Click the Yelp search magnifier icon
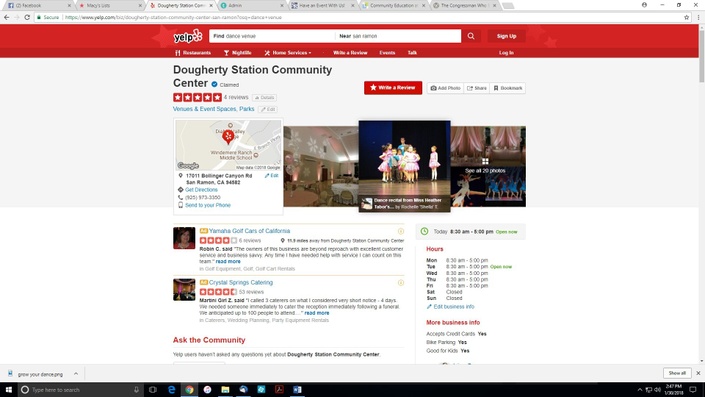The height and width of the screenshot is (397, 705). (471, 36)
